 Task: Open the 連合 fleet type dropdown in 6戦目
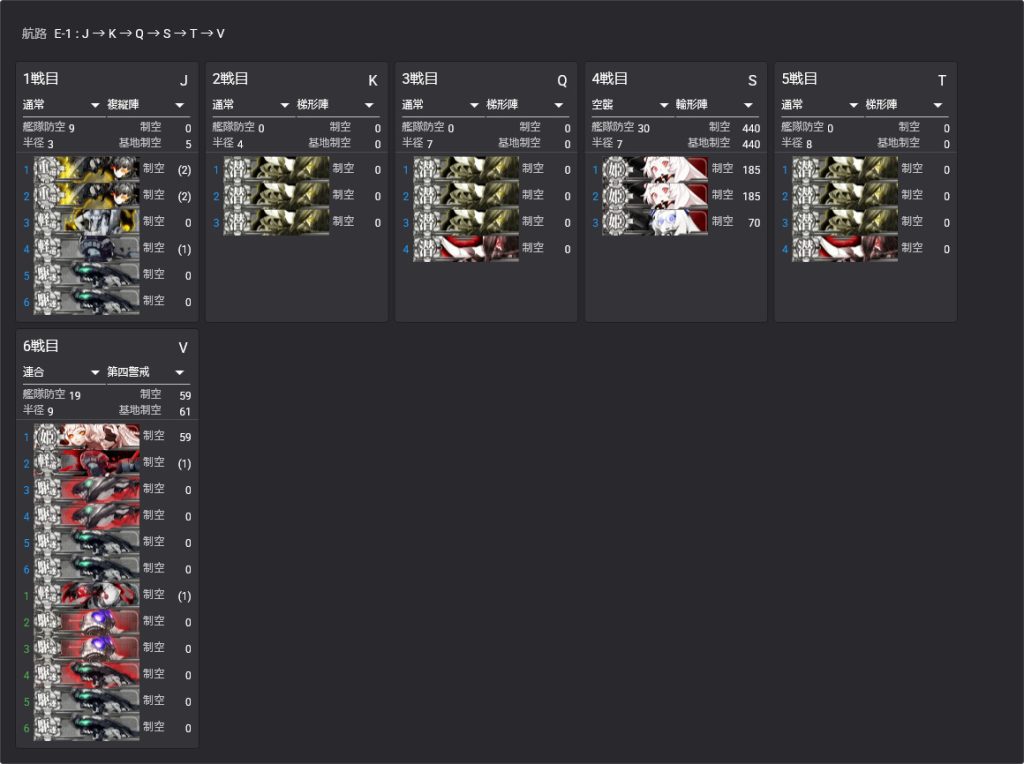(62, 372)
